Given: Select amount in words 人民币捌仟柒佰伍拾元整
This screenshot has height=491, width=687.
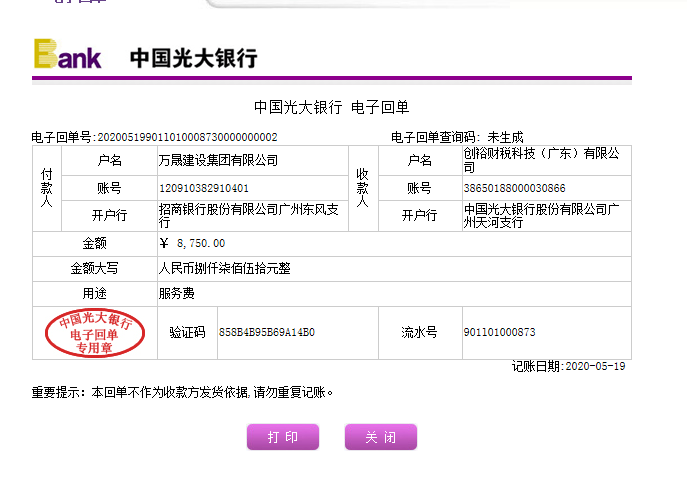Looking at the screenshot, I should tap(224, 268).
